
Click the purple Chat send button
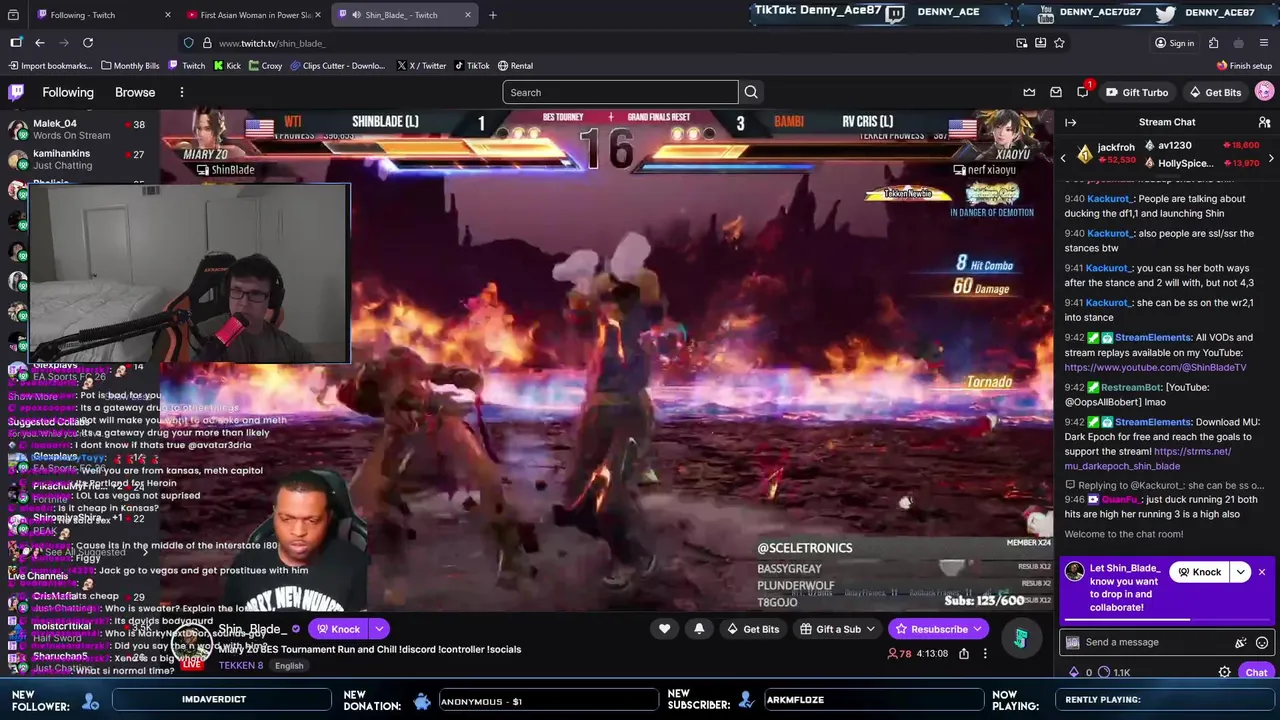pos(1256,673)
